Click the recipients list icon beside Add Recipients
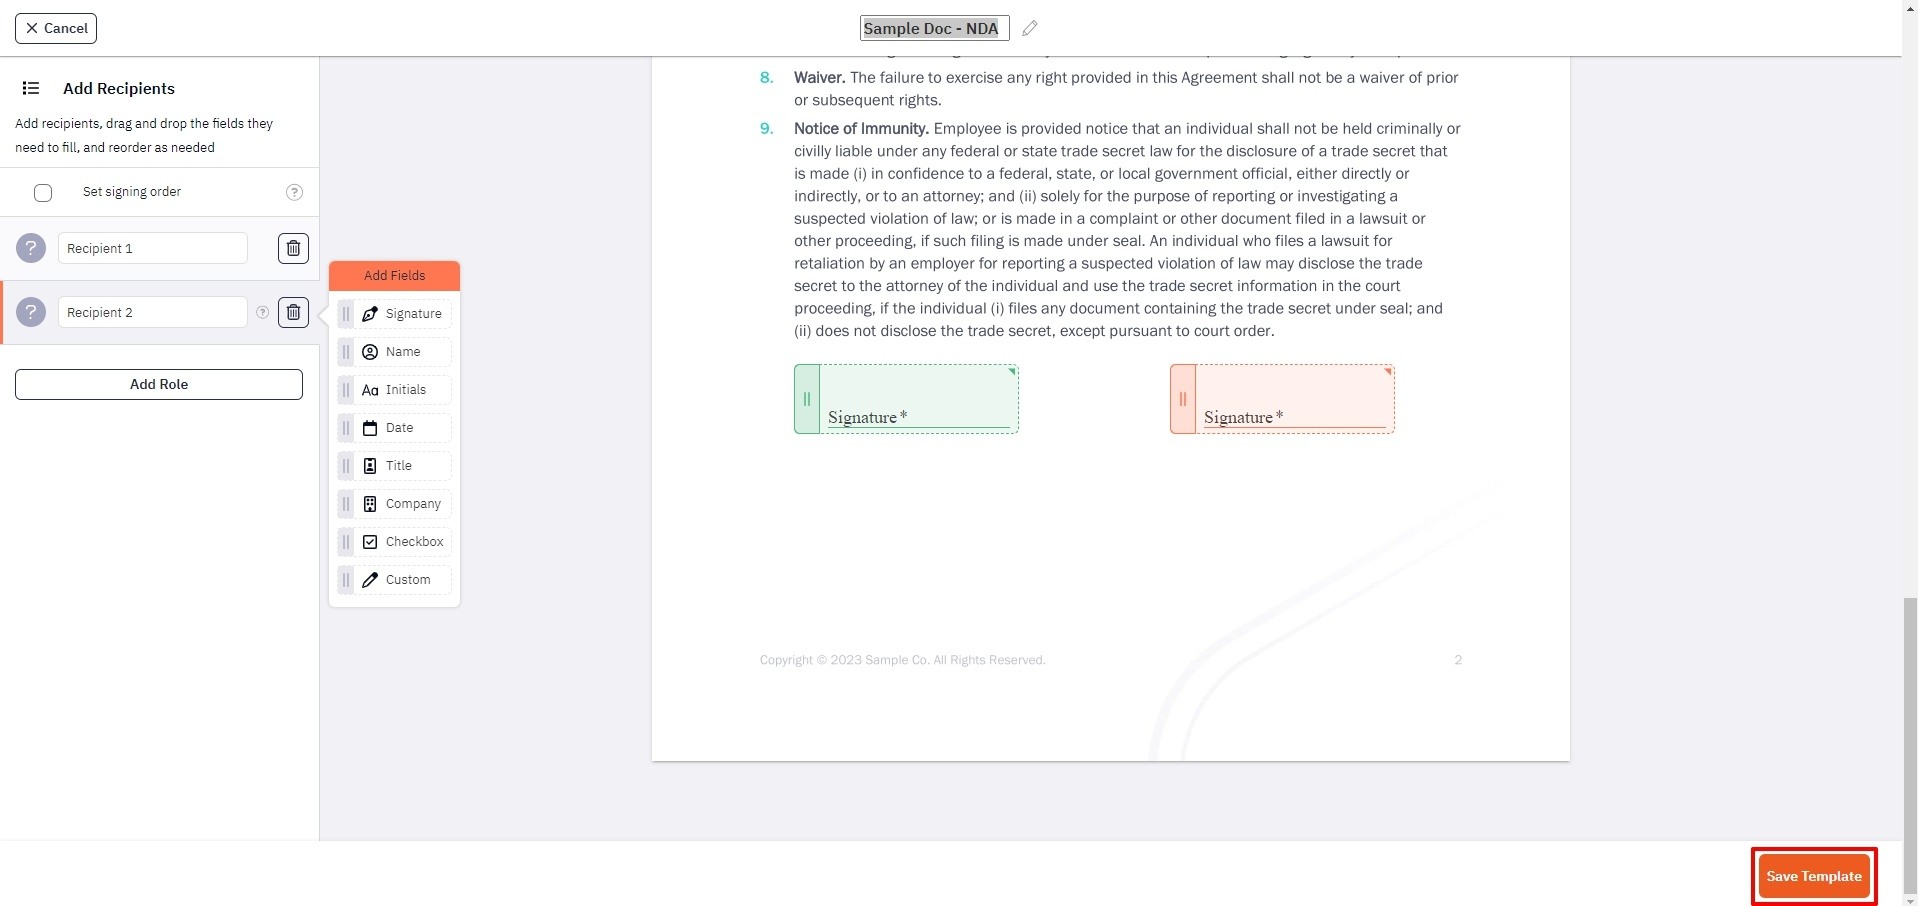Viewport: 1918px width, 906px height. tap(32, 88)
